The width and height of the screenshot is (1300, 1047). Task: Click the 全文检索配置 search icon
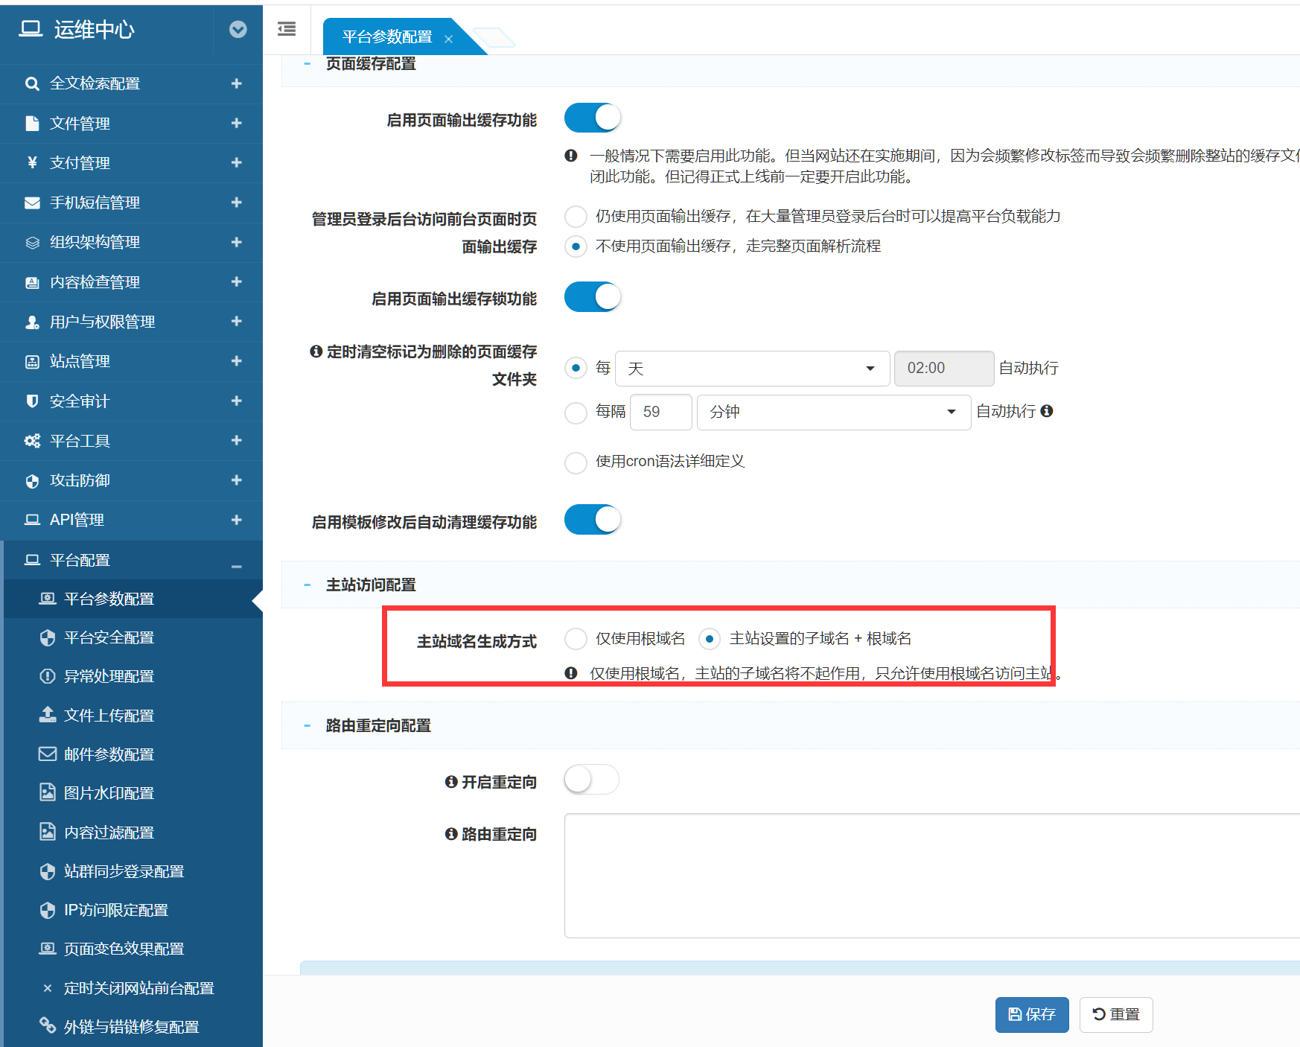click(32, 84)
